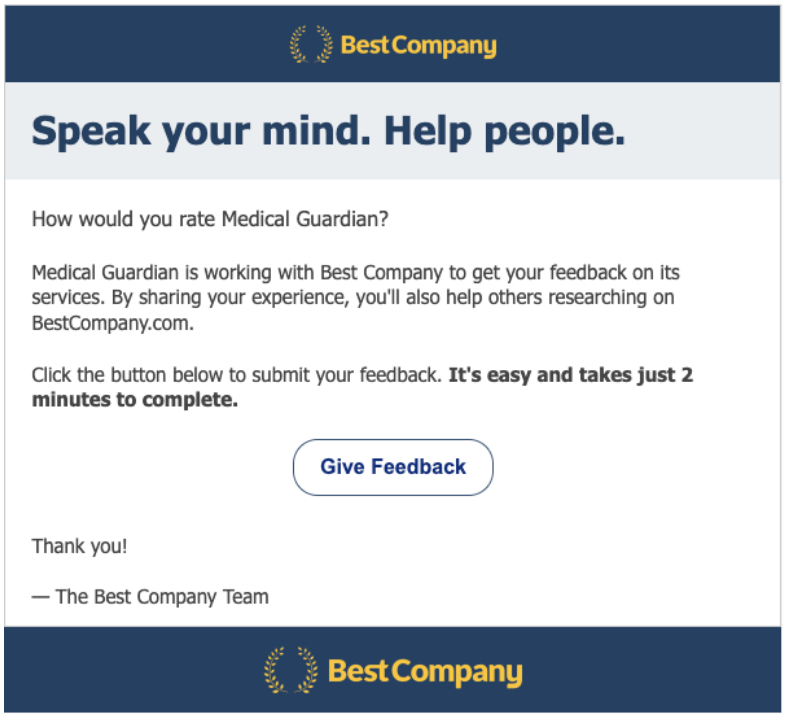Click the 'services. By sharing your experience' line
Image resolution: width=786 pixels, height=716 pixels.
(x=353, y=298)
